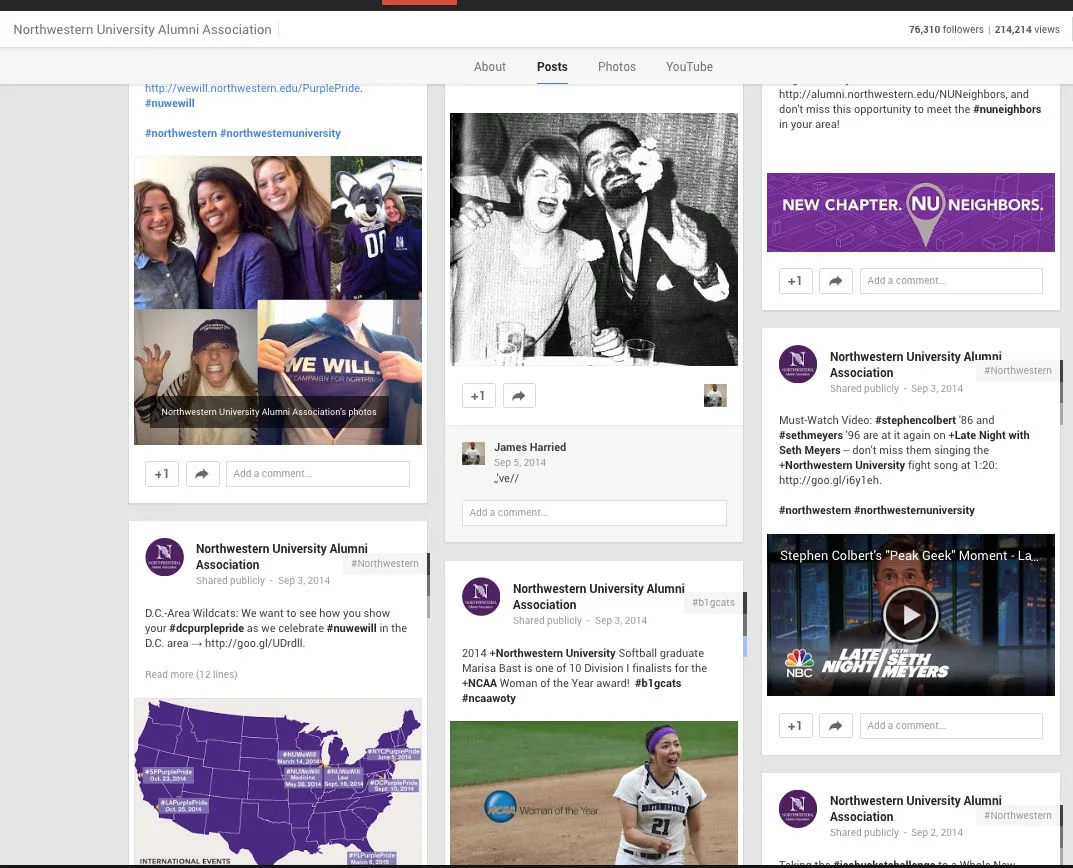Image resolution: width=1073 pixels, height=868 pixels.
Task: Click the #b1gcats hashtag in the softball post text
Action: click(658, 683)
